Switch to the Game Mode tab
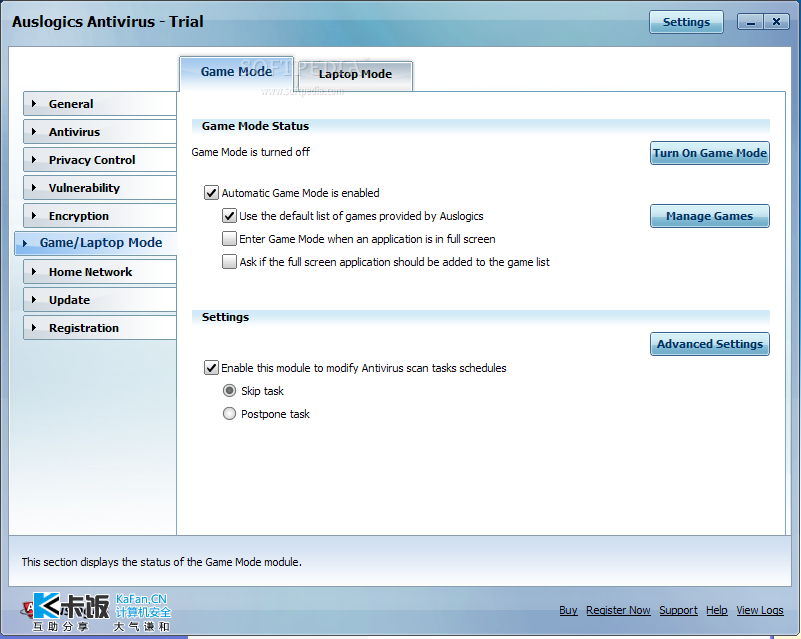 [x=236, y=72]
